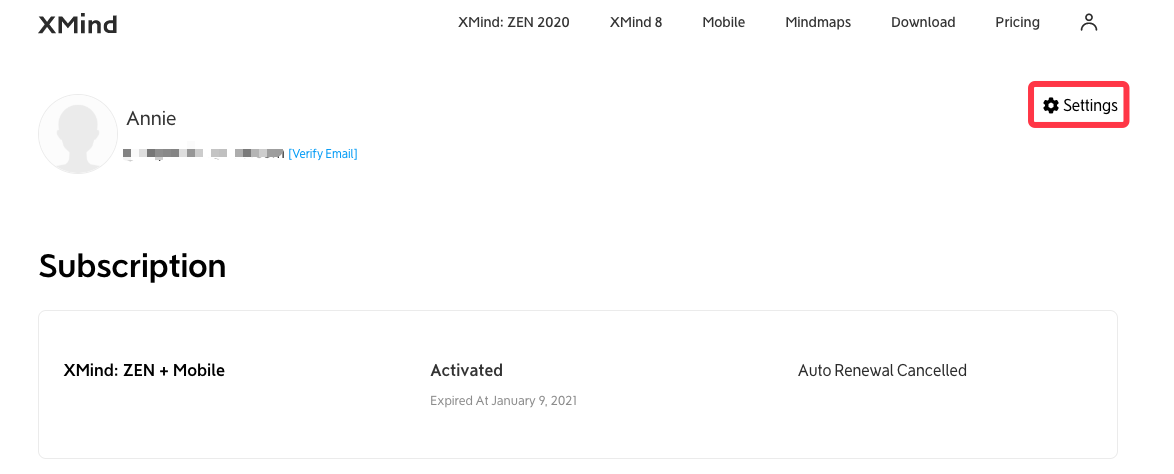Navigate to the Download page
The width and height of the screenshot is (1174, 474).
922,22
